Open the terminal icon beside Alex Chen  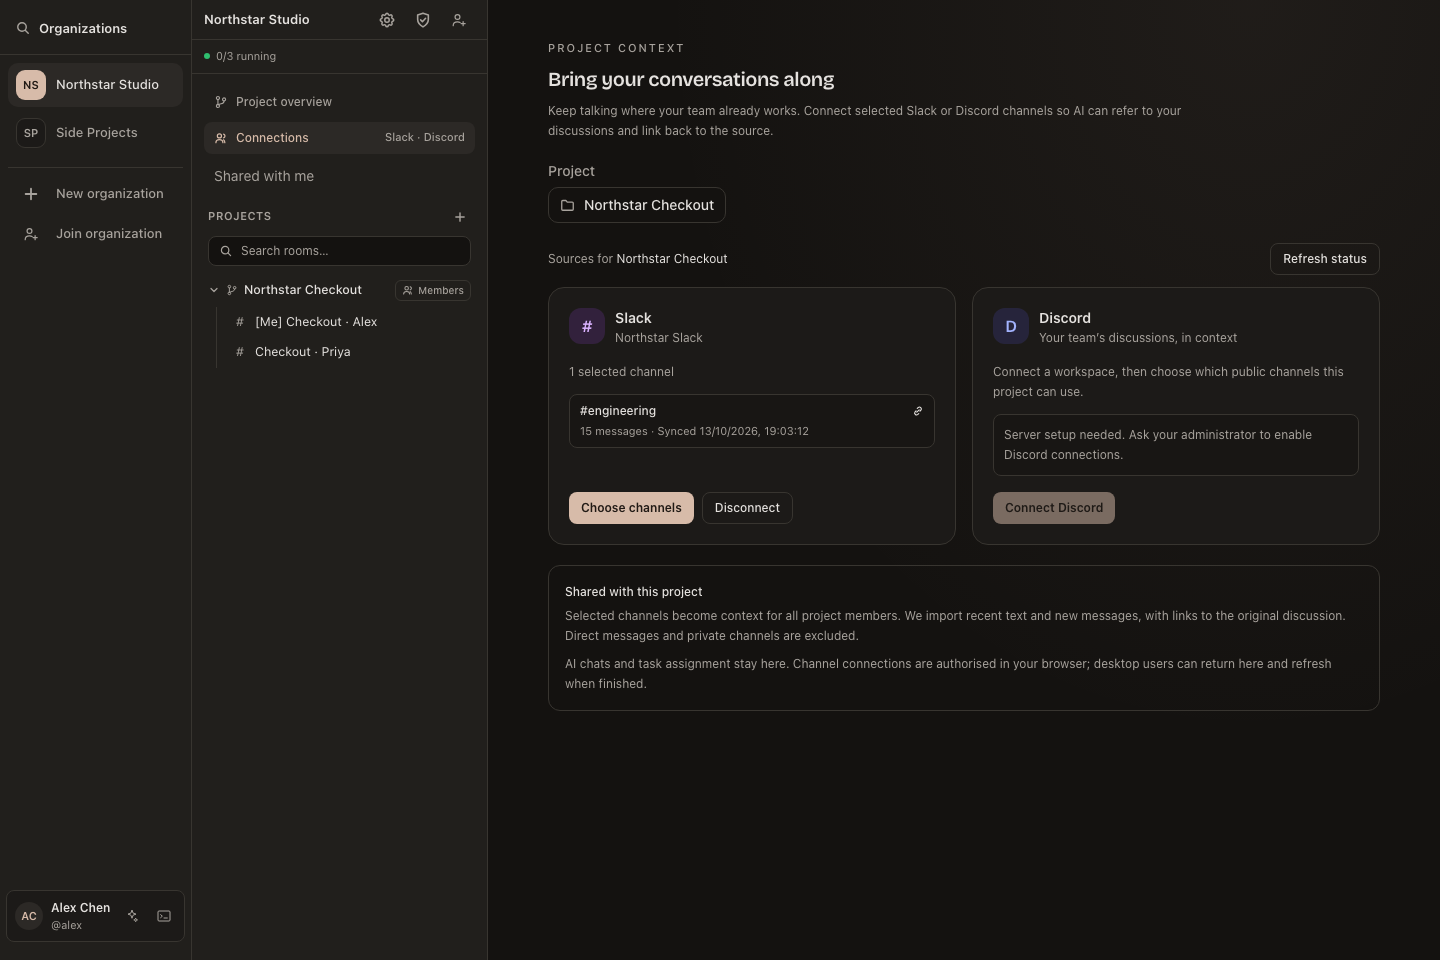(x=164, y=916)
